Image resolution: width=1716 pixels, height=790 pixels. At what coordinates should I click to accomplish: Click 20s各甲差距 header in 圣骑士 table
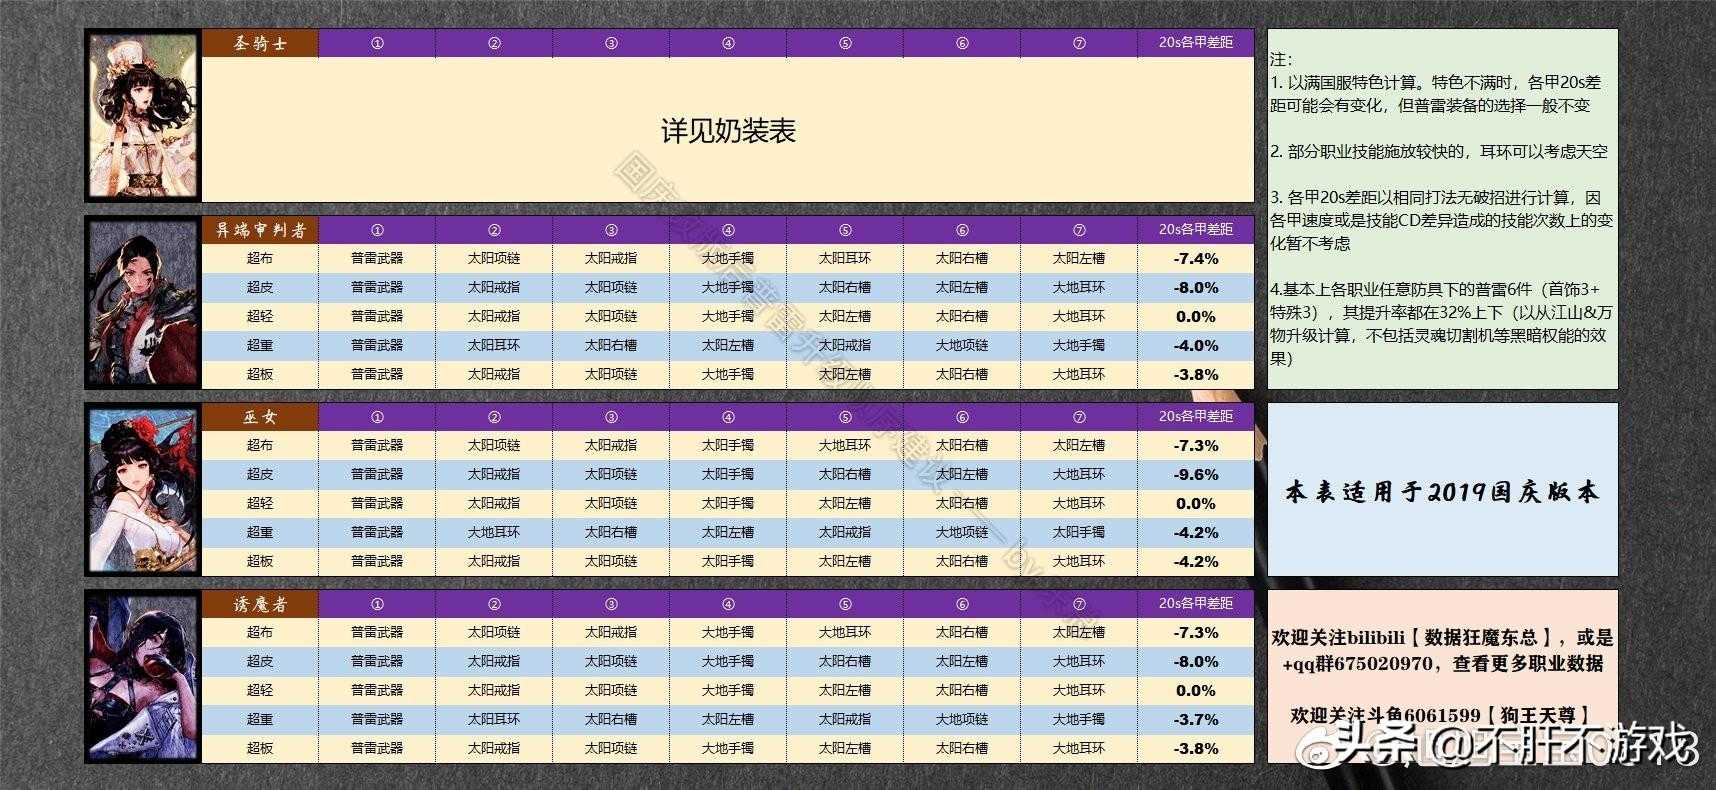click(x=1195, y=43)
